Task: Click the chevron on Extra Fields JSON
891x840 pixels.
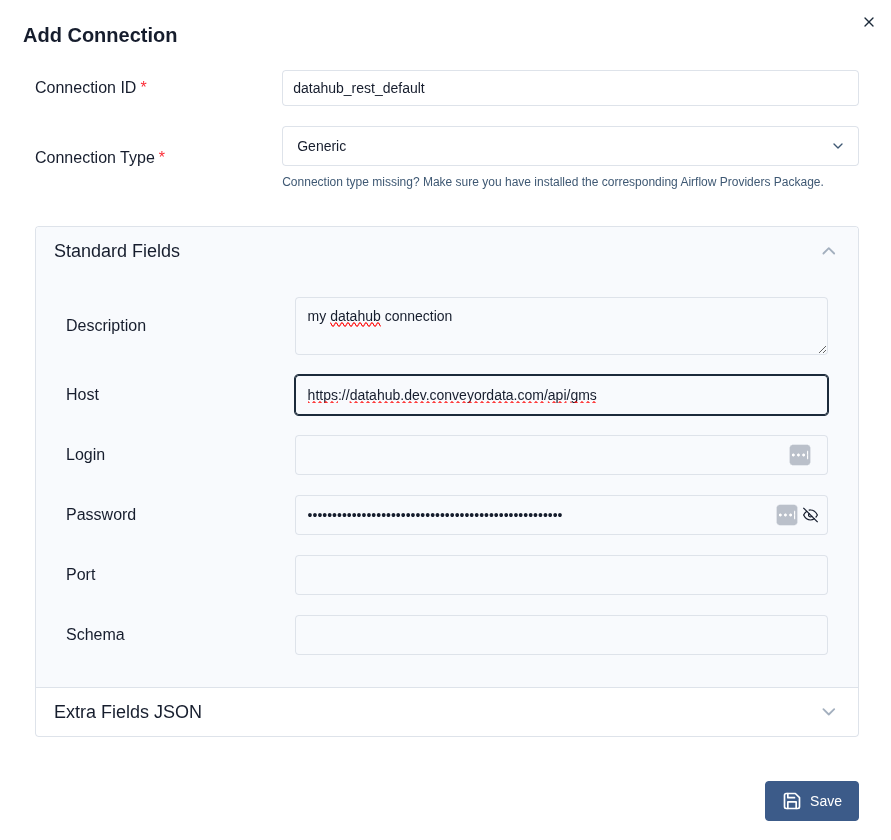Action: pos(828,712)
